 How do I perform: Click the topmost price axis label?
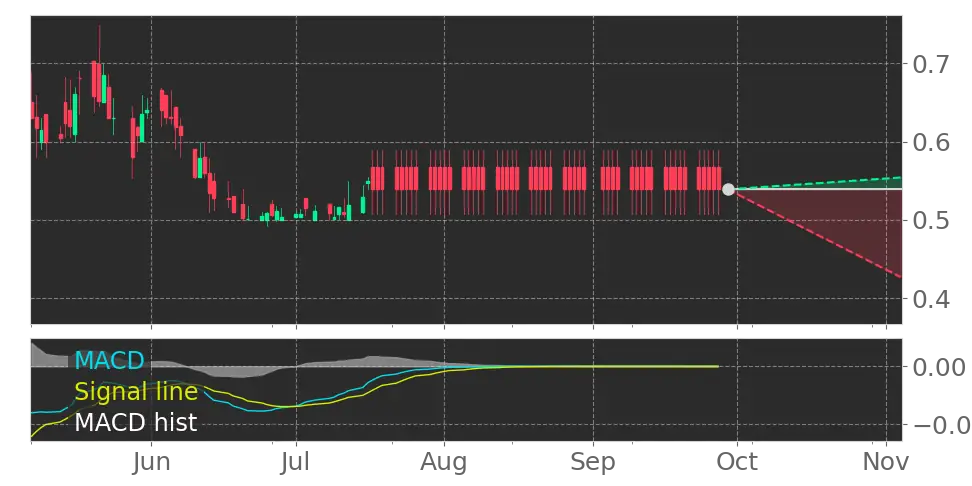[928, 64]
